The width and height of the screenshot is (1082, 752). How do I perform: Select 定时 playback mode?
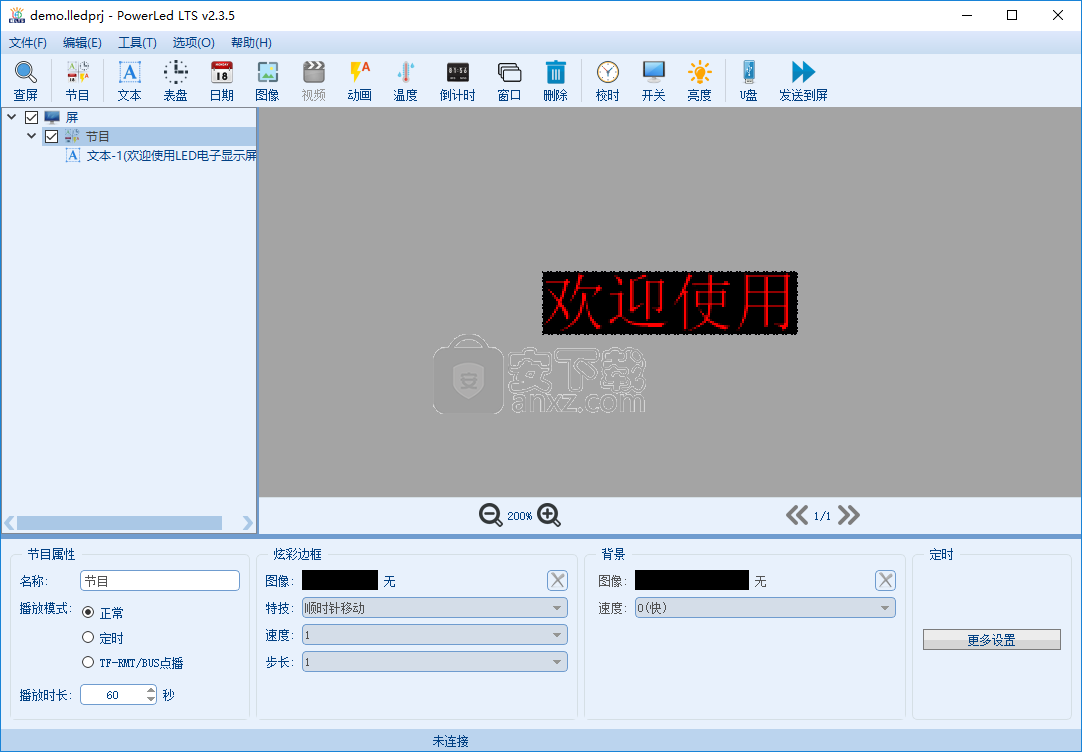[x=88, y=637]
